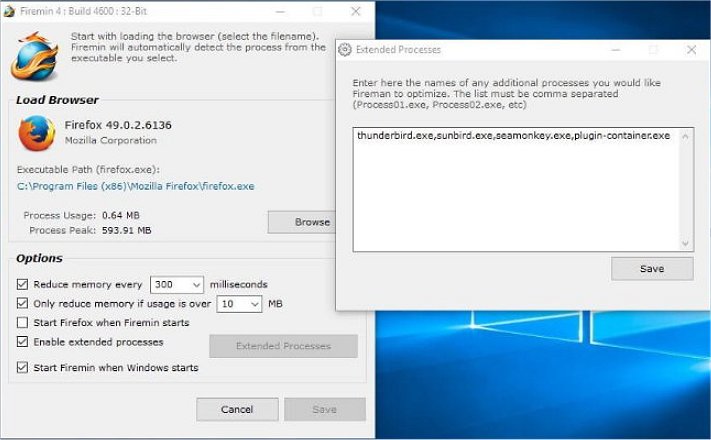Minimize the Extended Processes dialog
The width and height of the screenshot is (711, 440).
(616, 49)
